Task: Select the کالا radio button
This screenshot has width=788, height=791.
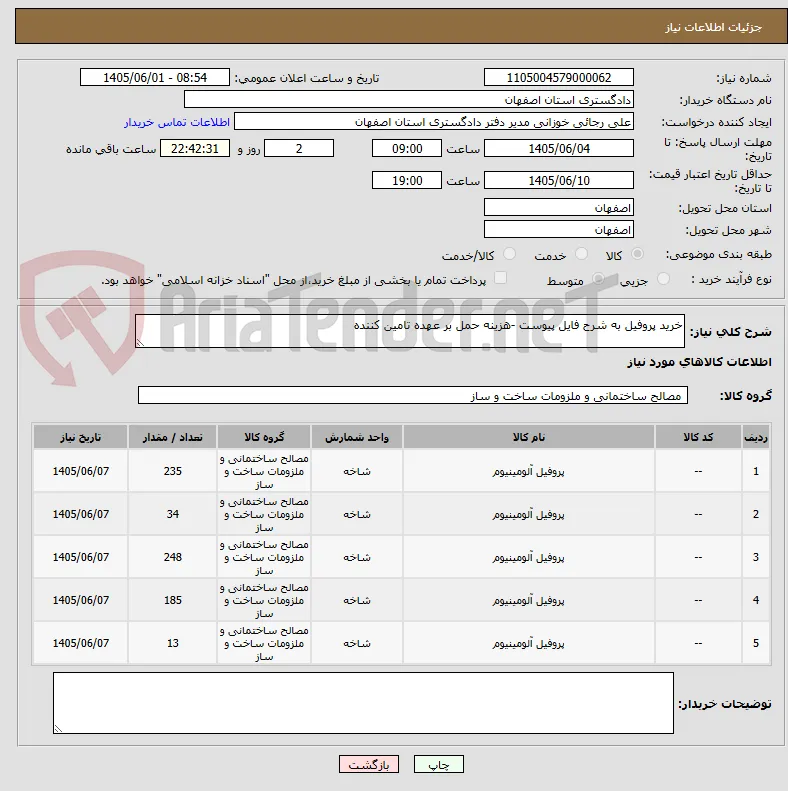Action: pyautogui.click(x=638, y=254)
